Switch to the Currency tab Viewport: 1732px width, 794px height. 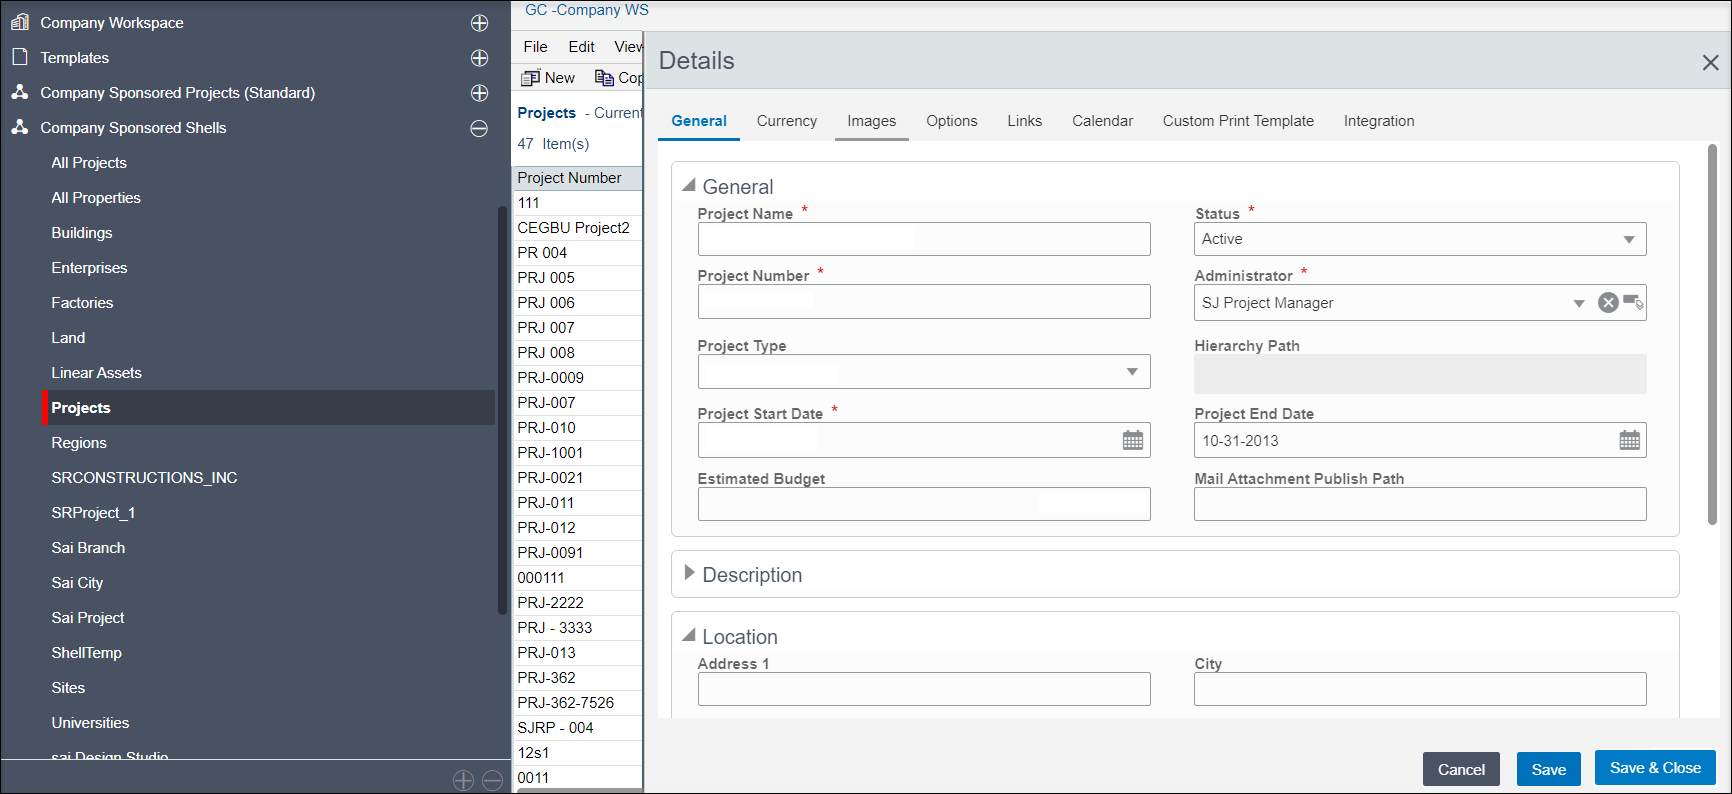point(787,121)
